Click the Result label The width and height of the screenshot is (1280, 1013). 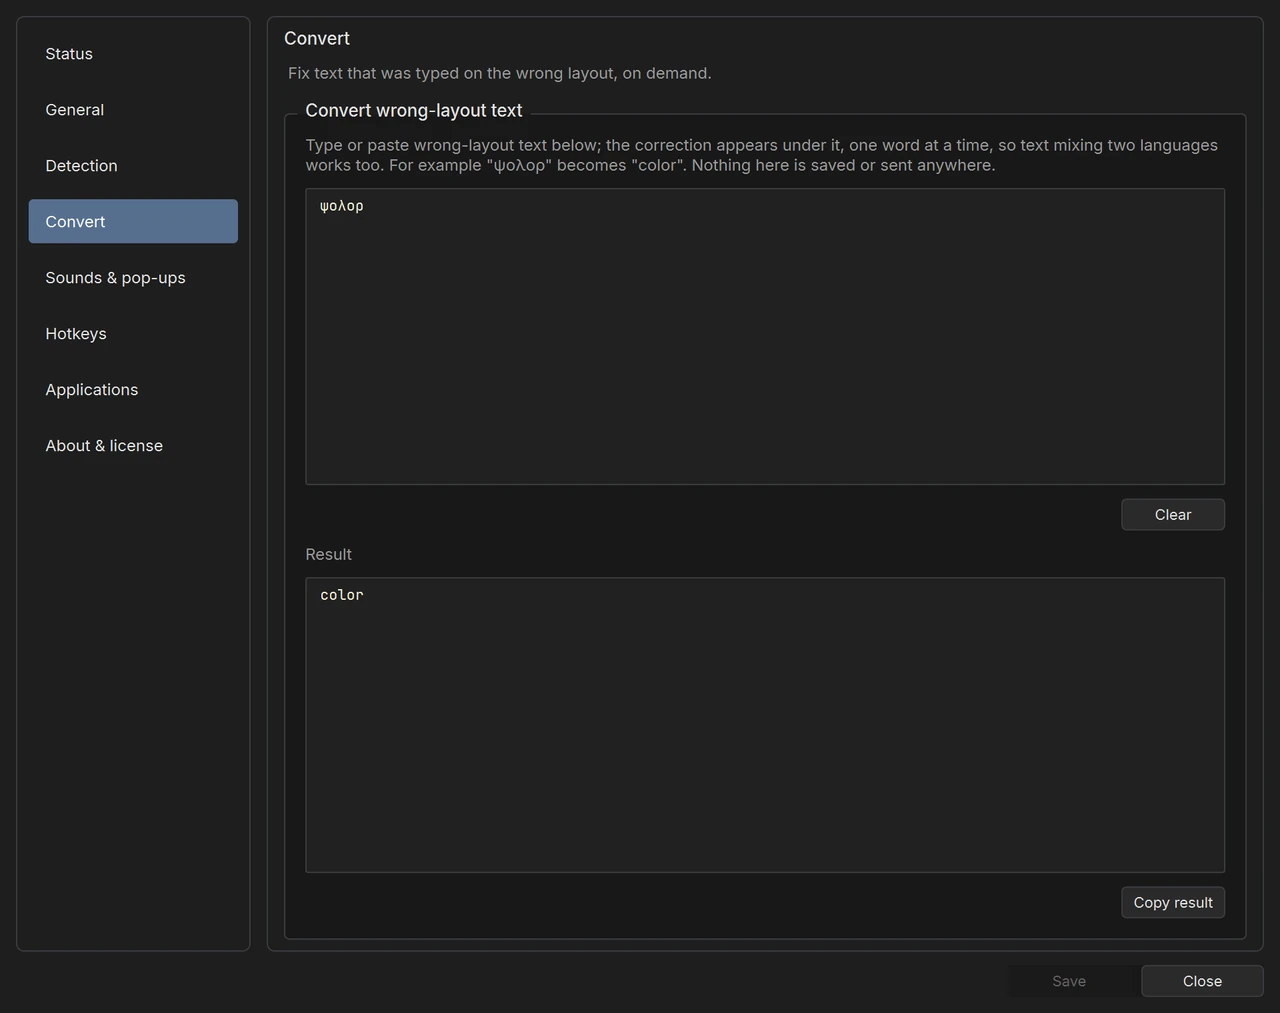[329, 554]
